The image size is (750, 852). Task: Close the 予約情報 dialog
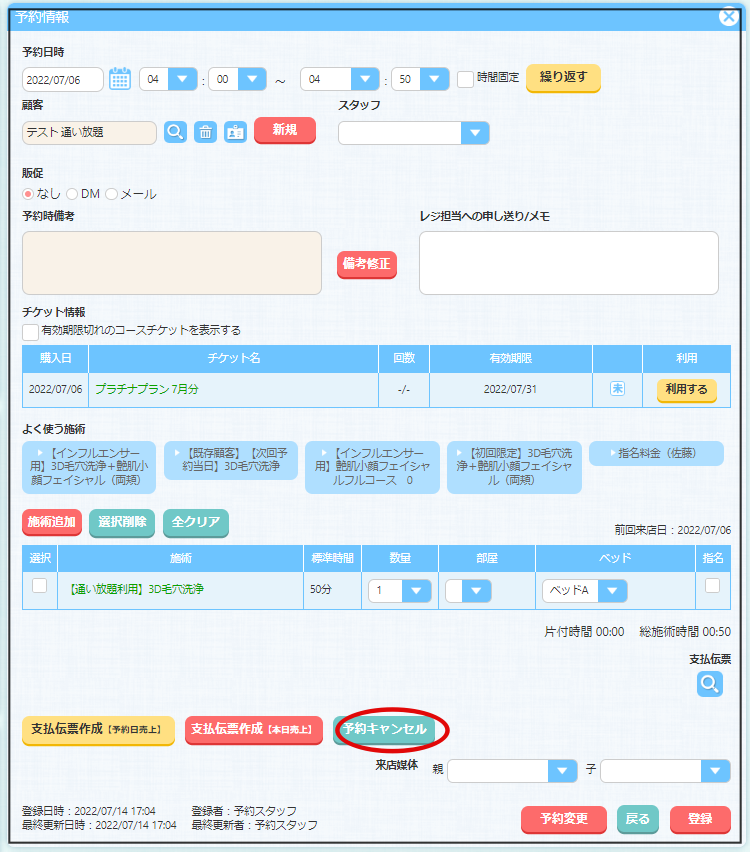click(729, 15)
